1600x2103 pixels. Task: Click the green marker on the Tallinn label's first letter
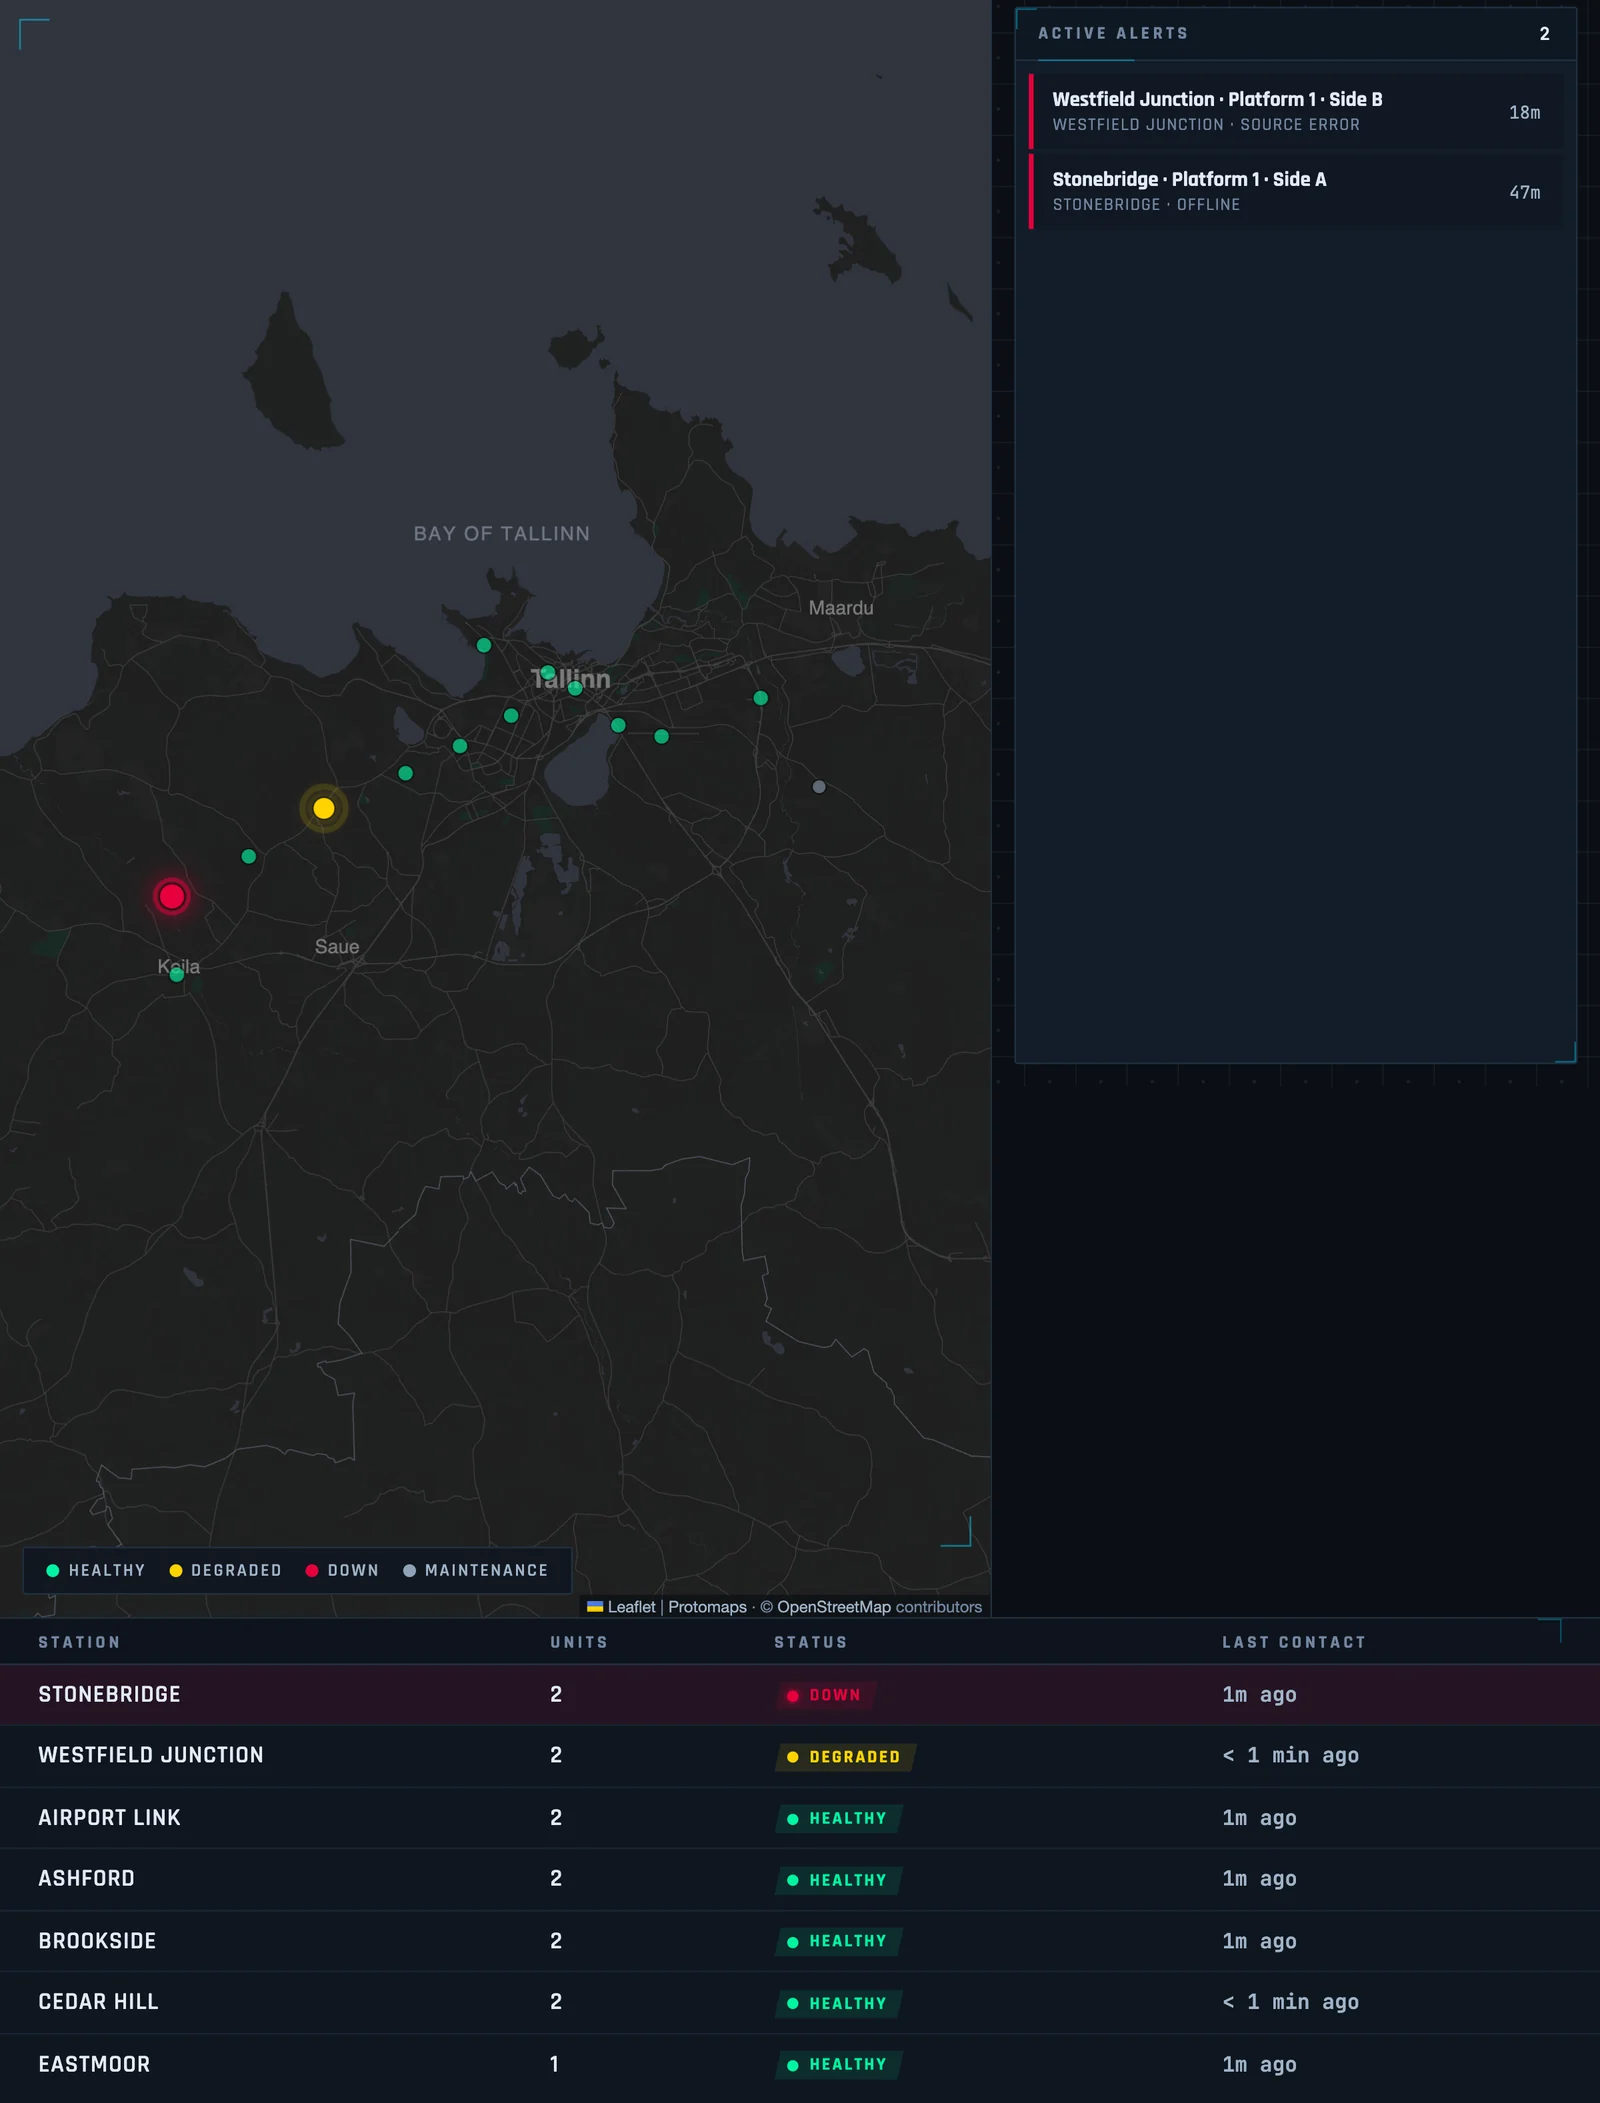(548, 672)
